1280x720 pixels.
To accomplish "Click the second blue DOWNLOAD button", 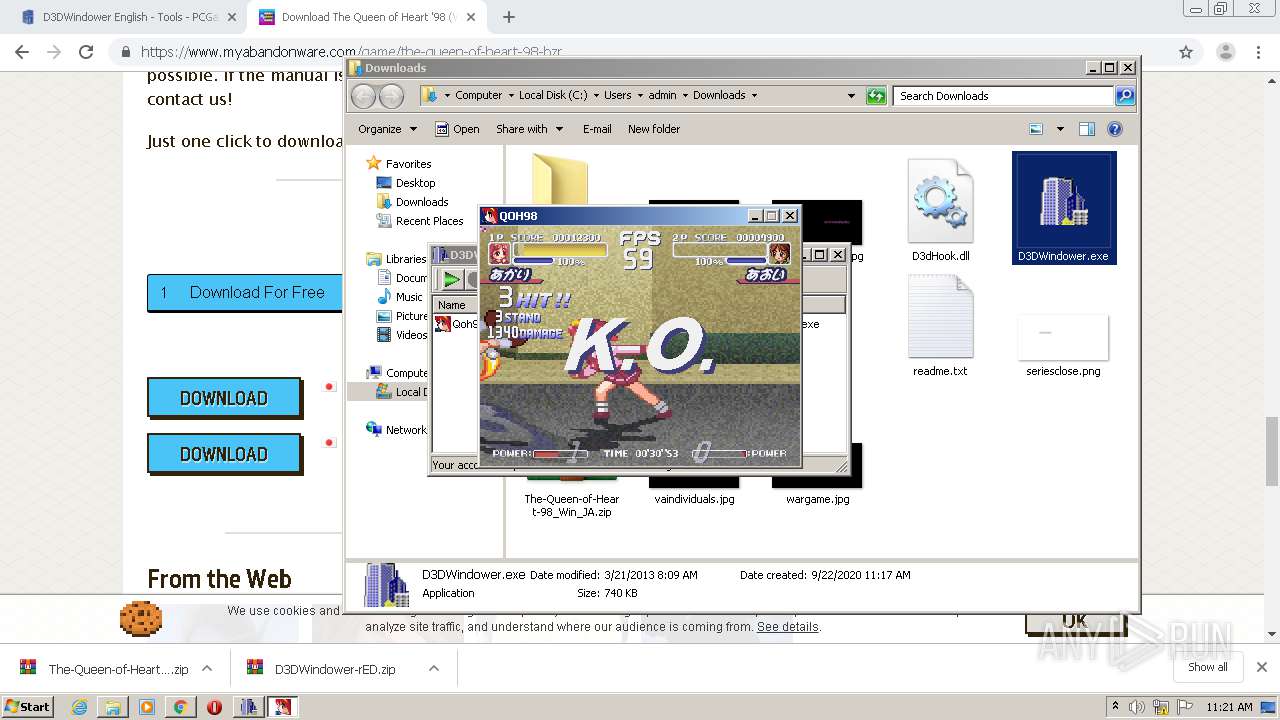I will pos(224,454).
